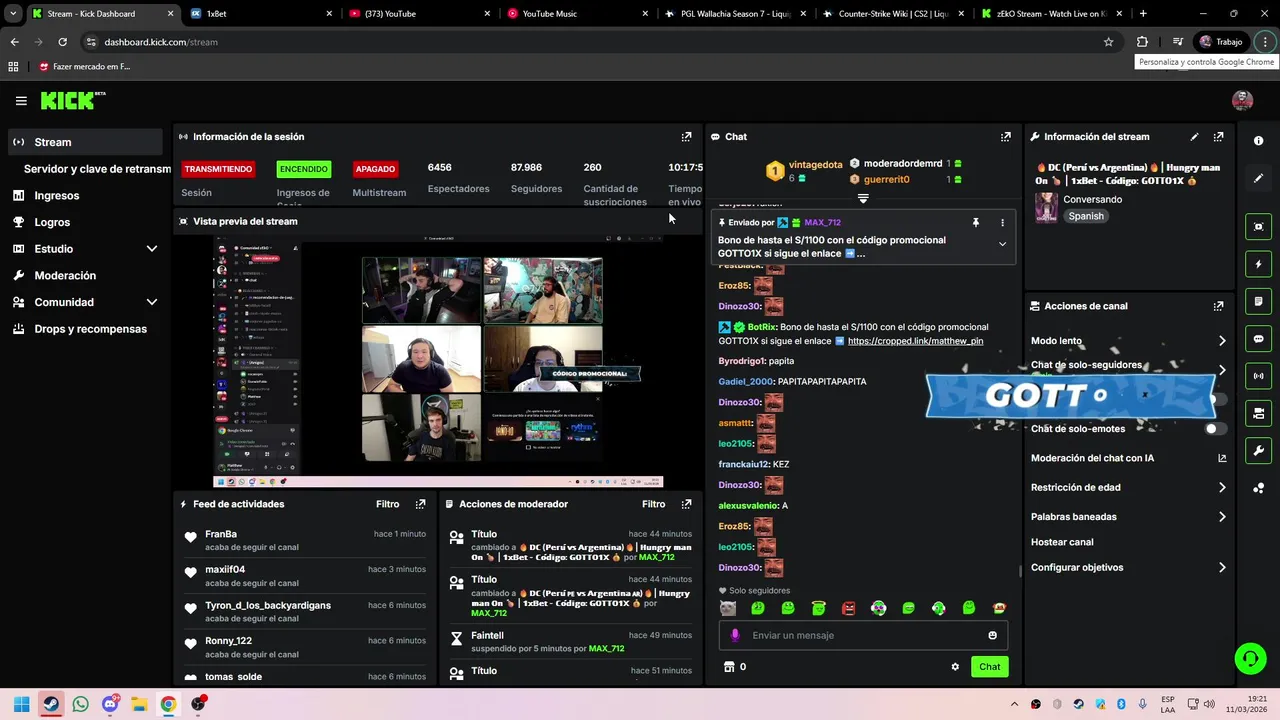Image resolution: width=1280 pixels, height=720 pixels.
Task: Open Palabras baneadas options arrow
Action: 1222,517
